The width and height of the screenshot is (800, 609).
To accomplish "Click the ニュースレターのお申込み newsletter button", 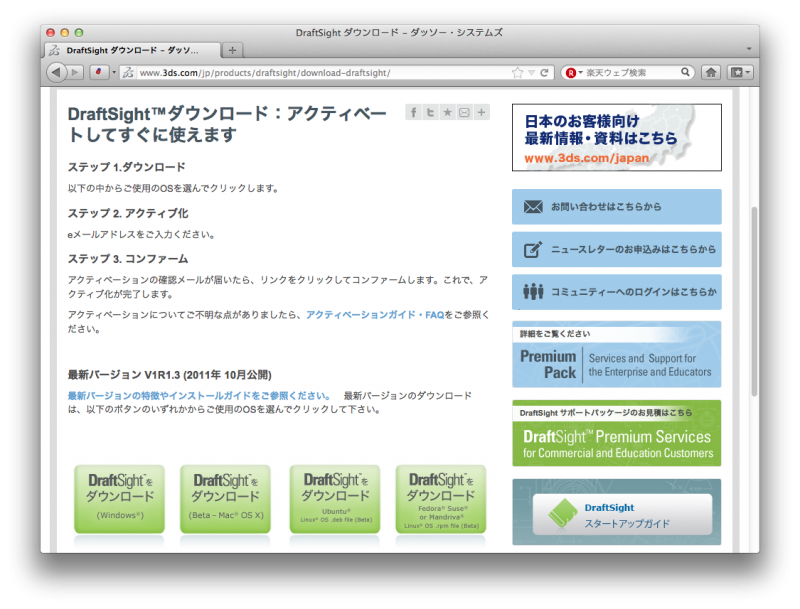I will click(617, 249).
